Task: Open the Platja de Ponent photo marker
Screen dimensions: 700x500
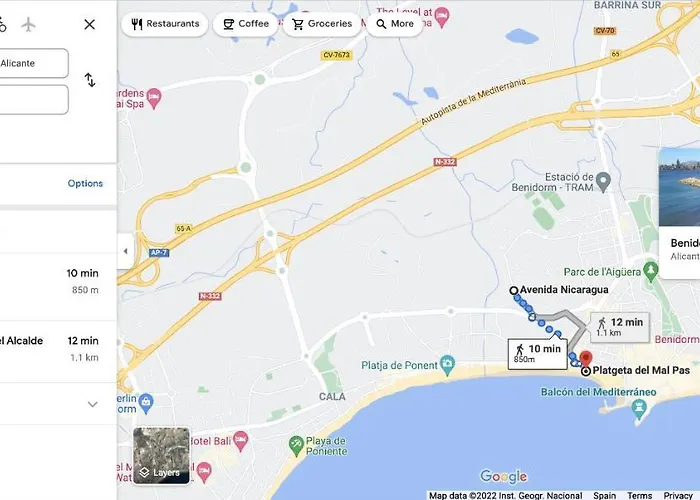Action: coord(447,365)
